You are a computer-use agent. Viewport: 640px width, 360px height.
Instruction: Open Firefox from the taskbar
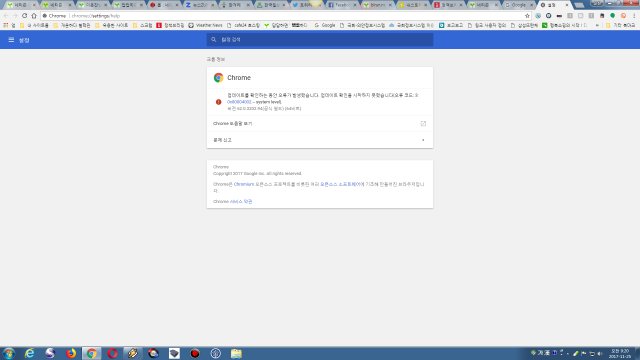(x=71, y=353)
